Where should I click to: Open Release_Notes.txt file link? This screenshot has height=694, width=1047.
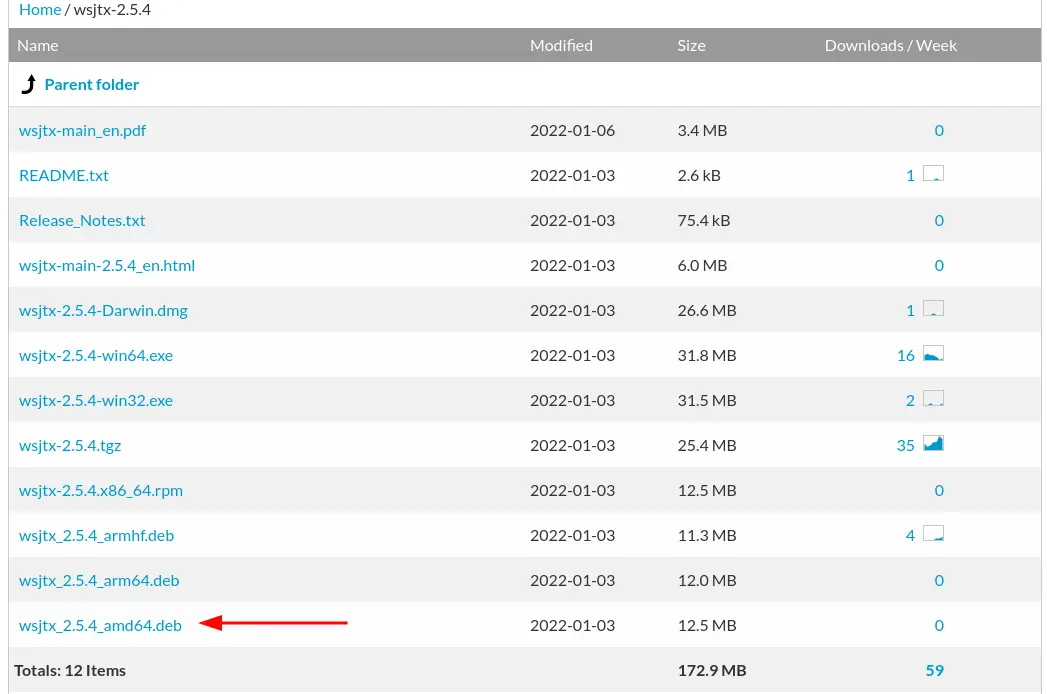click(x=82, y=220)
